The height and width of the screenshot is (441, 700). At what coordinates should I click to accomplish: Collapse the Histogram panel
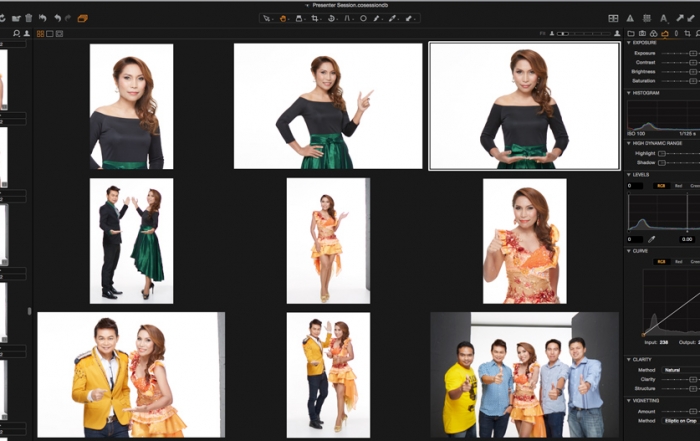click(x=629, y=93)
